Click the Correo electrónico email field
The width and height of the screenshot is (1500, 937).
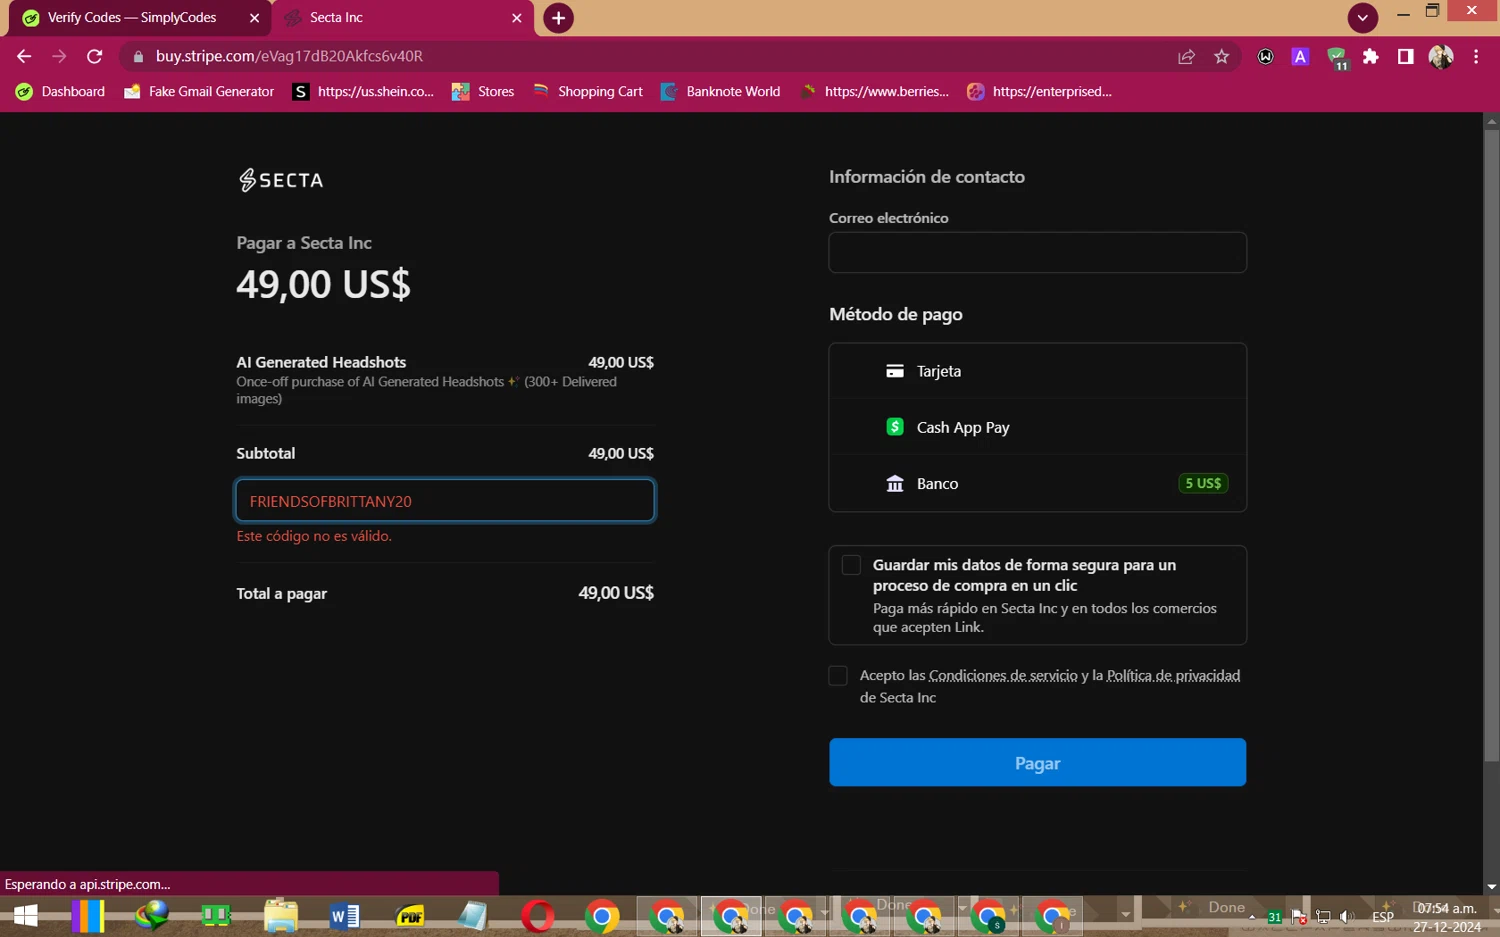1037,252
